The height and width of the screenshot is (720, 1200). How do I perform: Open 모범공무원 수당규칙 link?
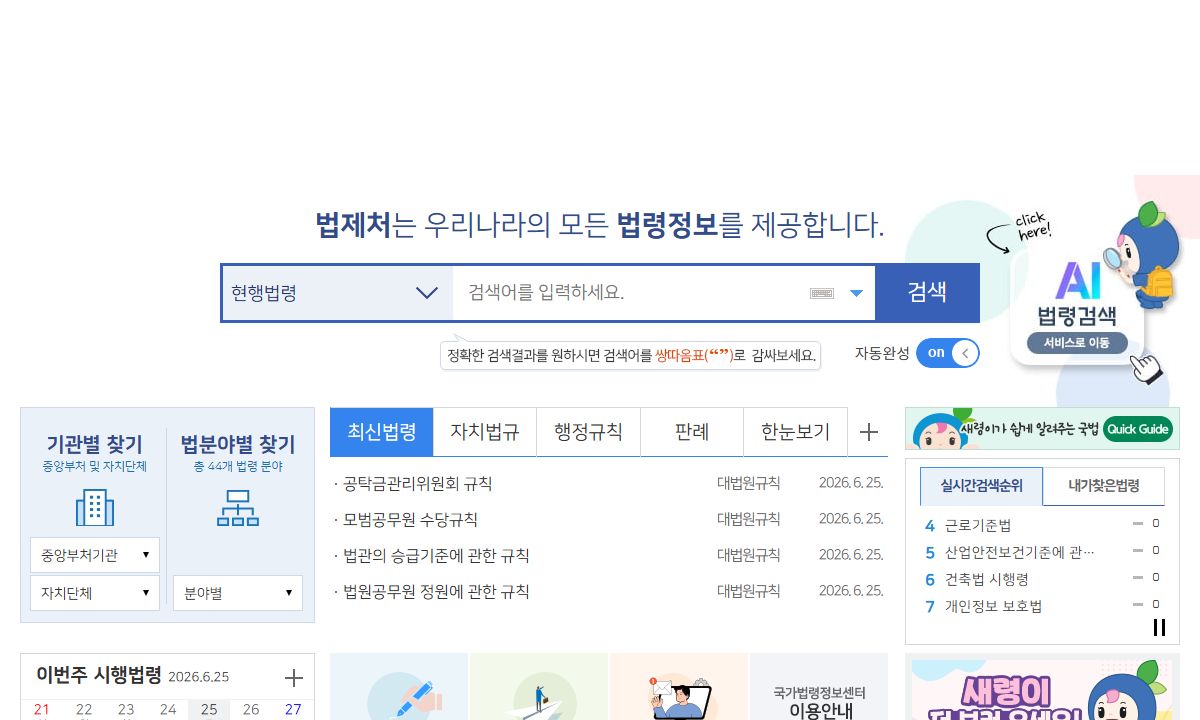tap(410, 520)
